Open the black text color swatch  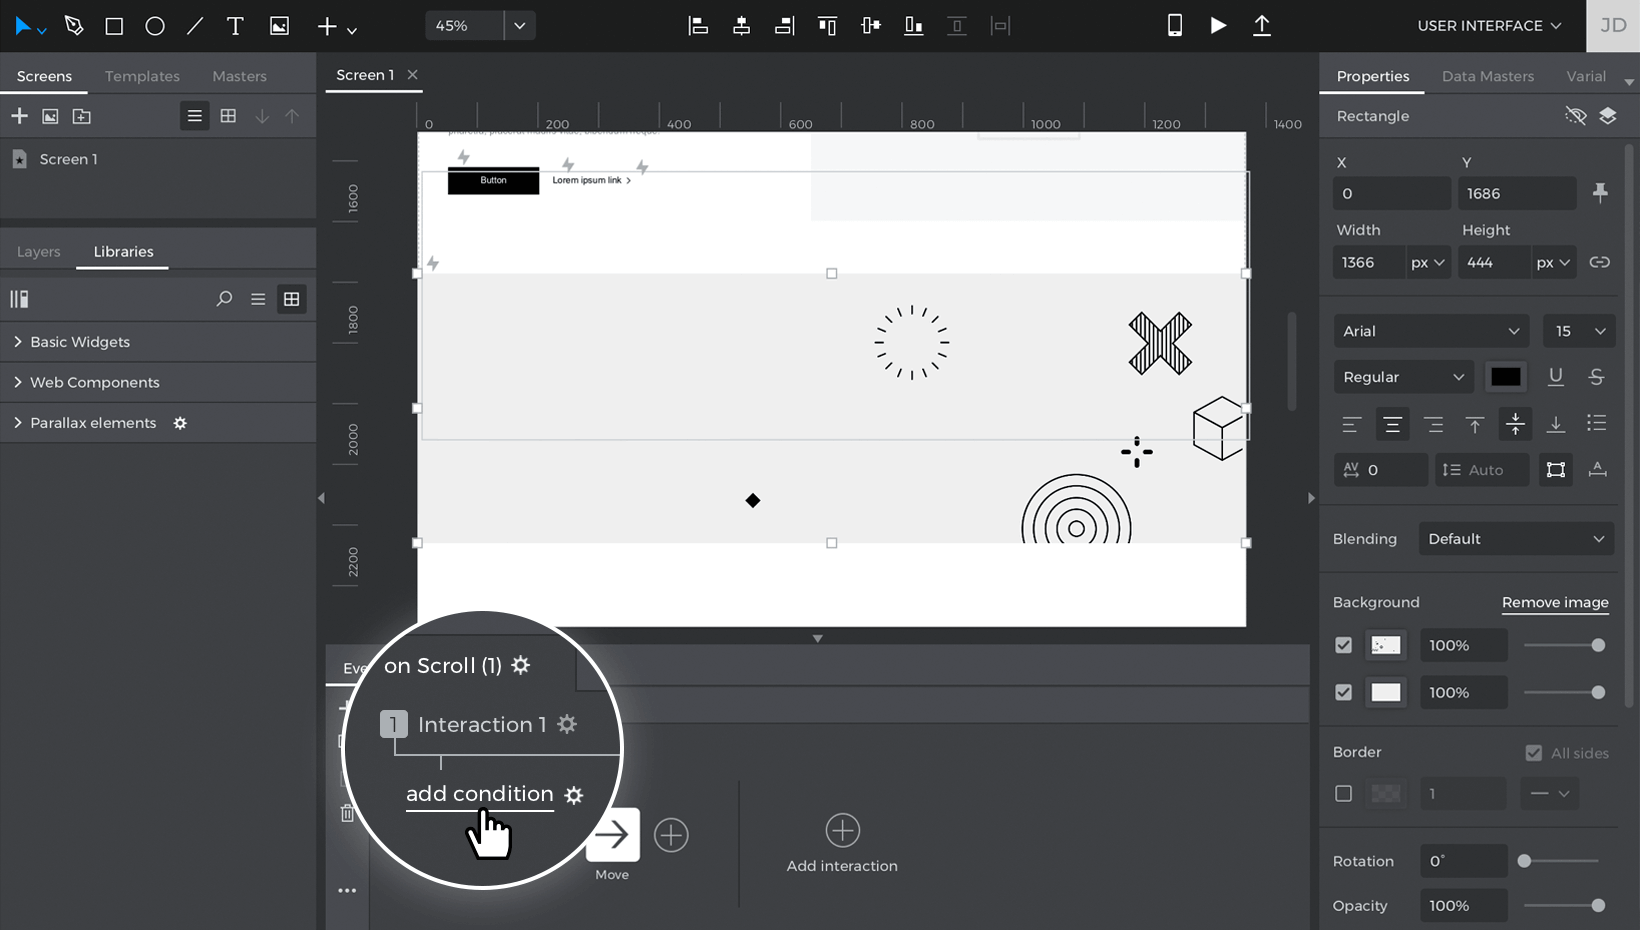tap(1505, 377)
